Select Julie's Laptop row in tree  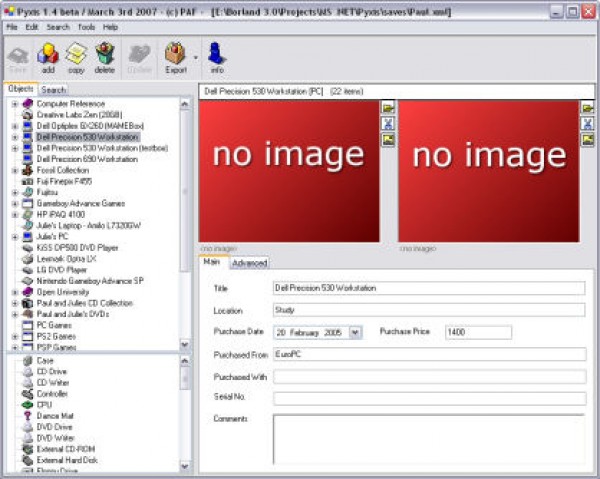(88, 225)
